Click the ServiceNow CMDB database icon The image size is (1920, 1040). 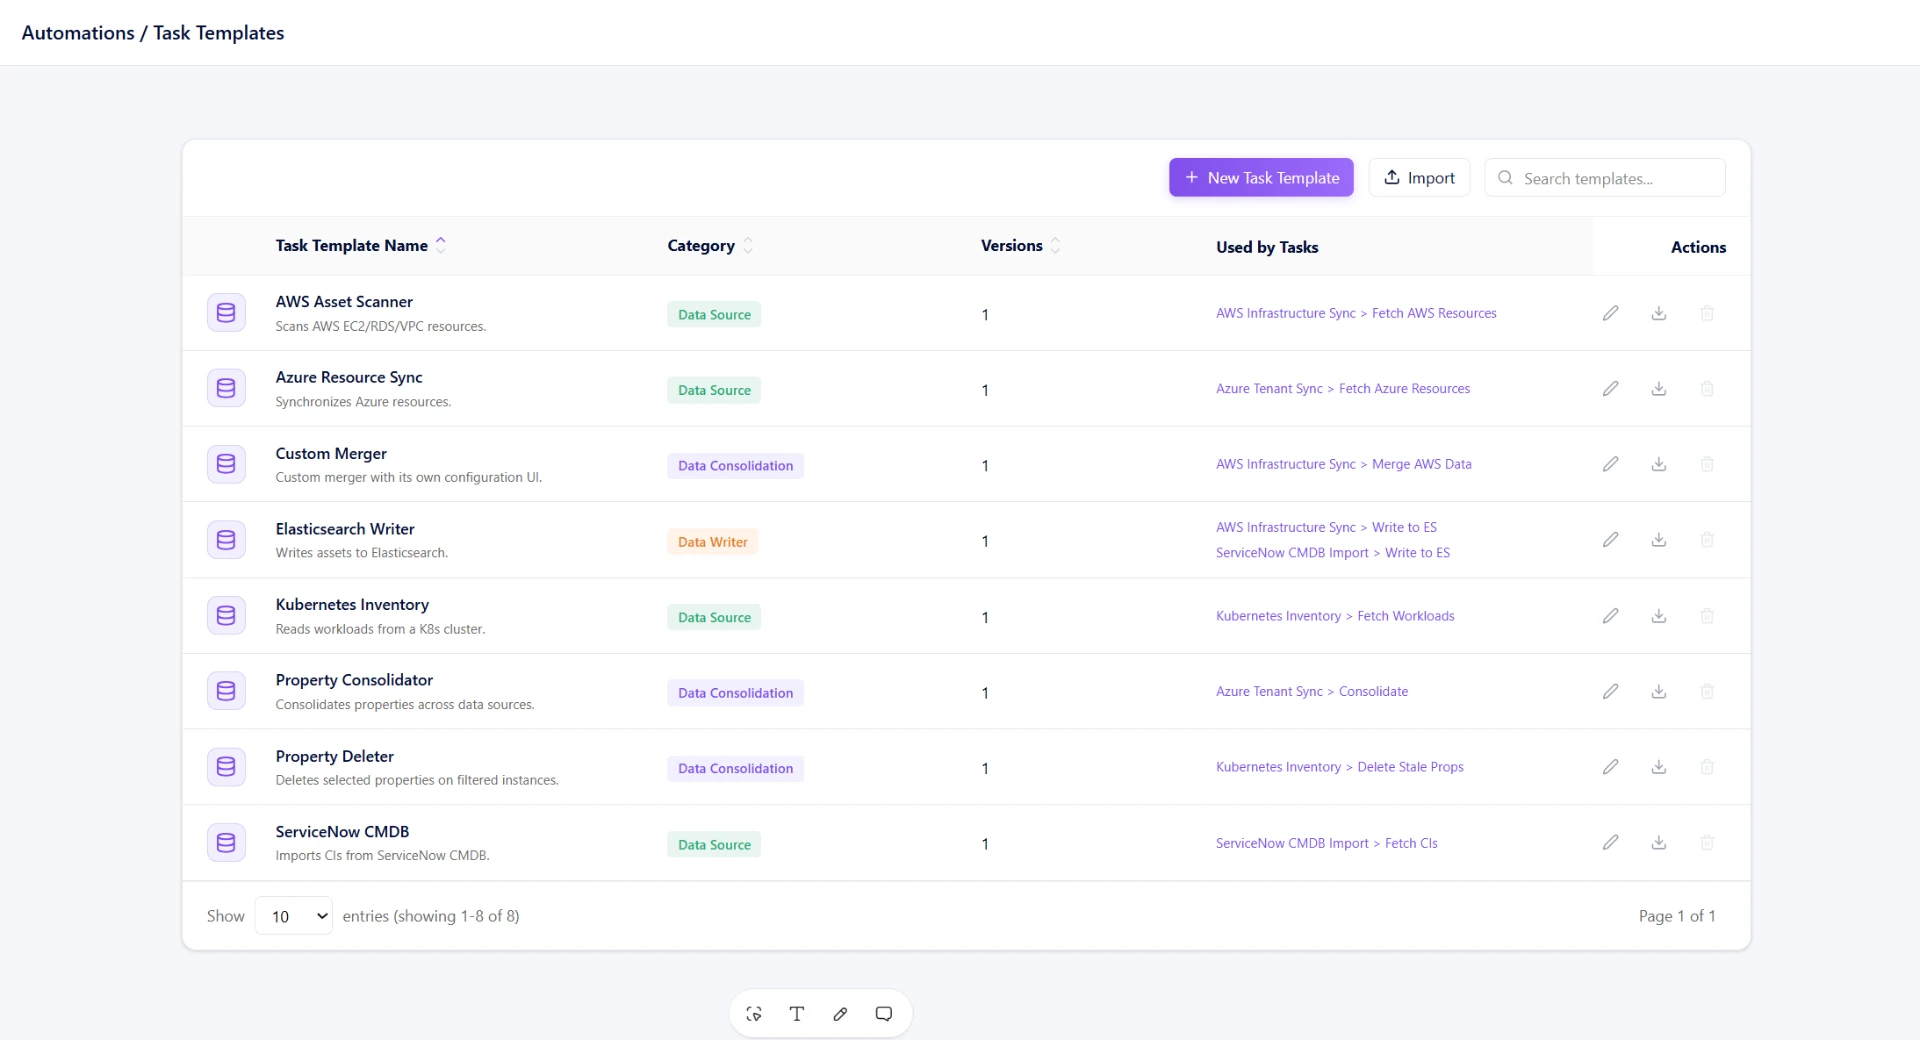coord(226,843)
